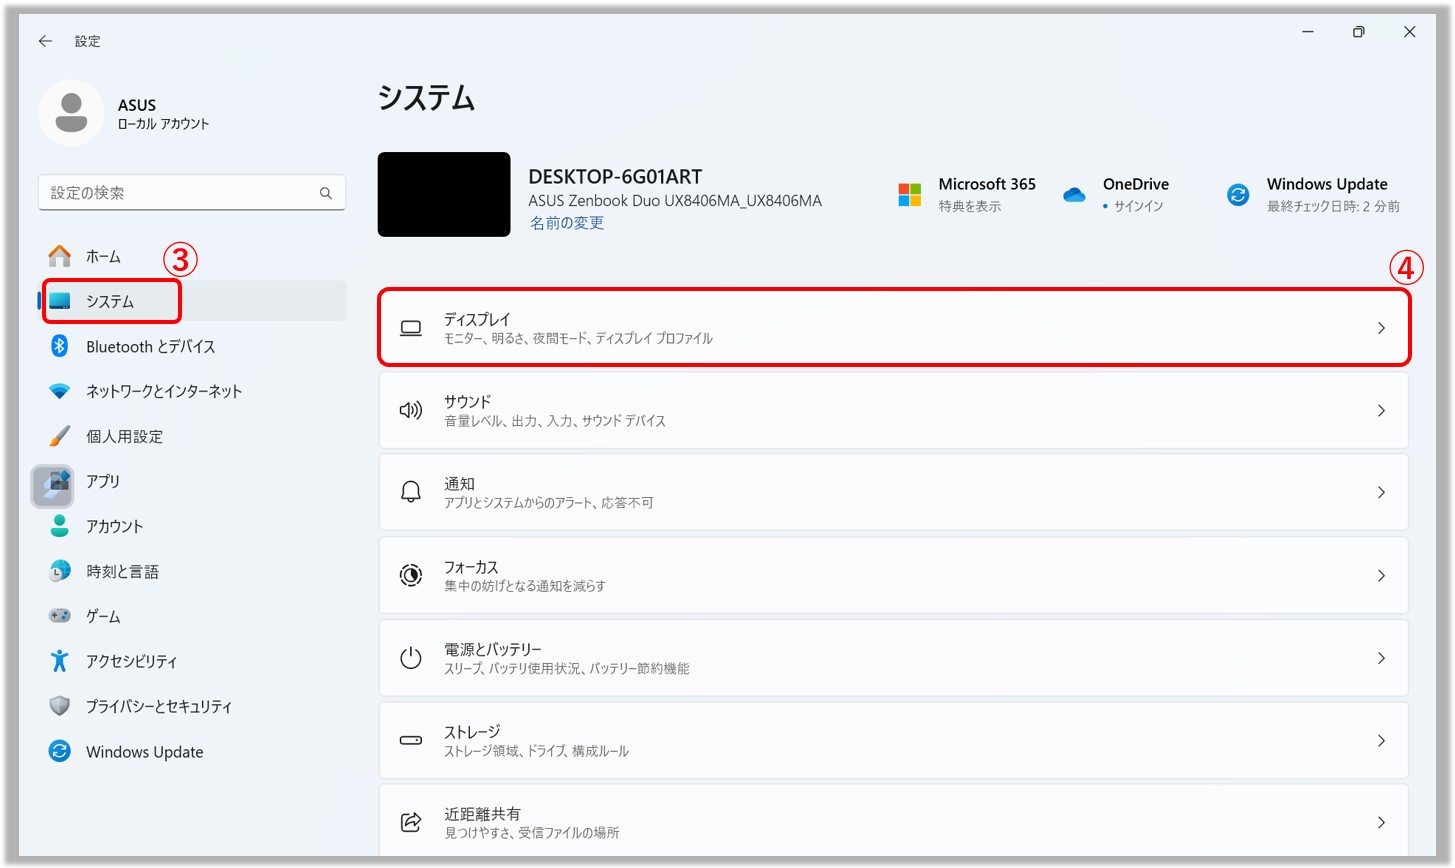This screenshot has width=1455, height=868.
Task: Open アプリ settings category
Action: coord(193,481)
